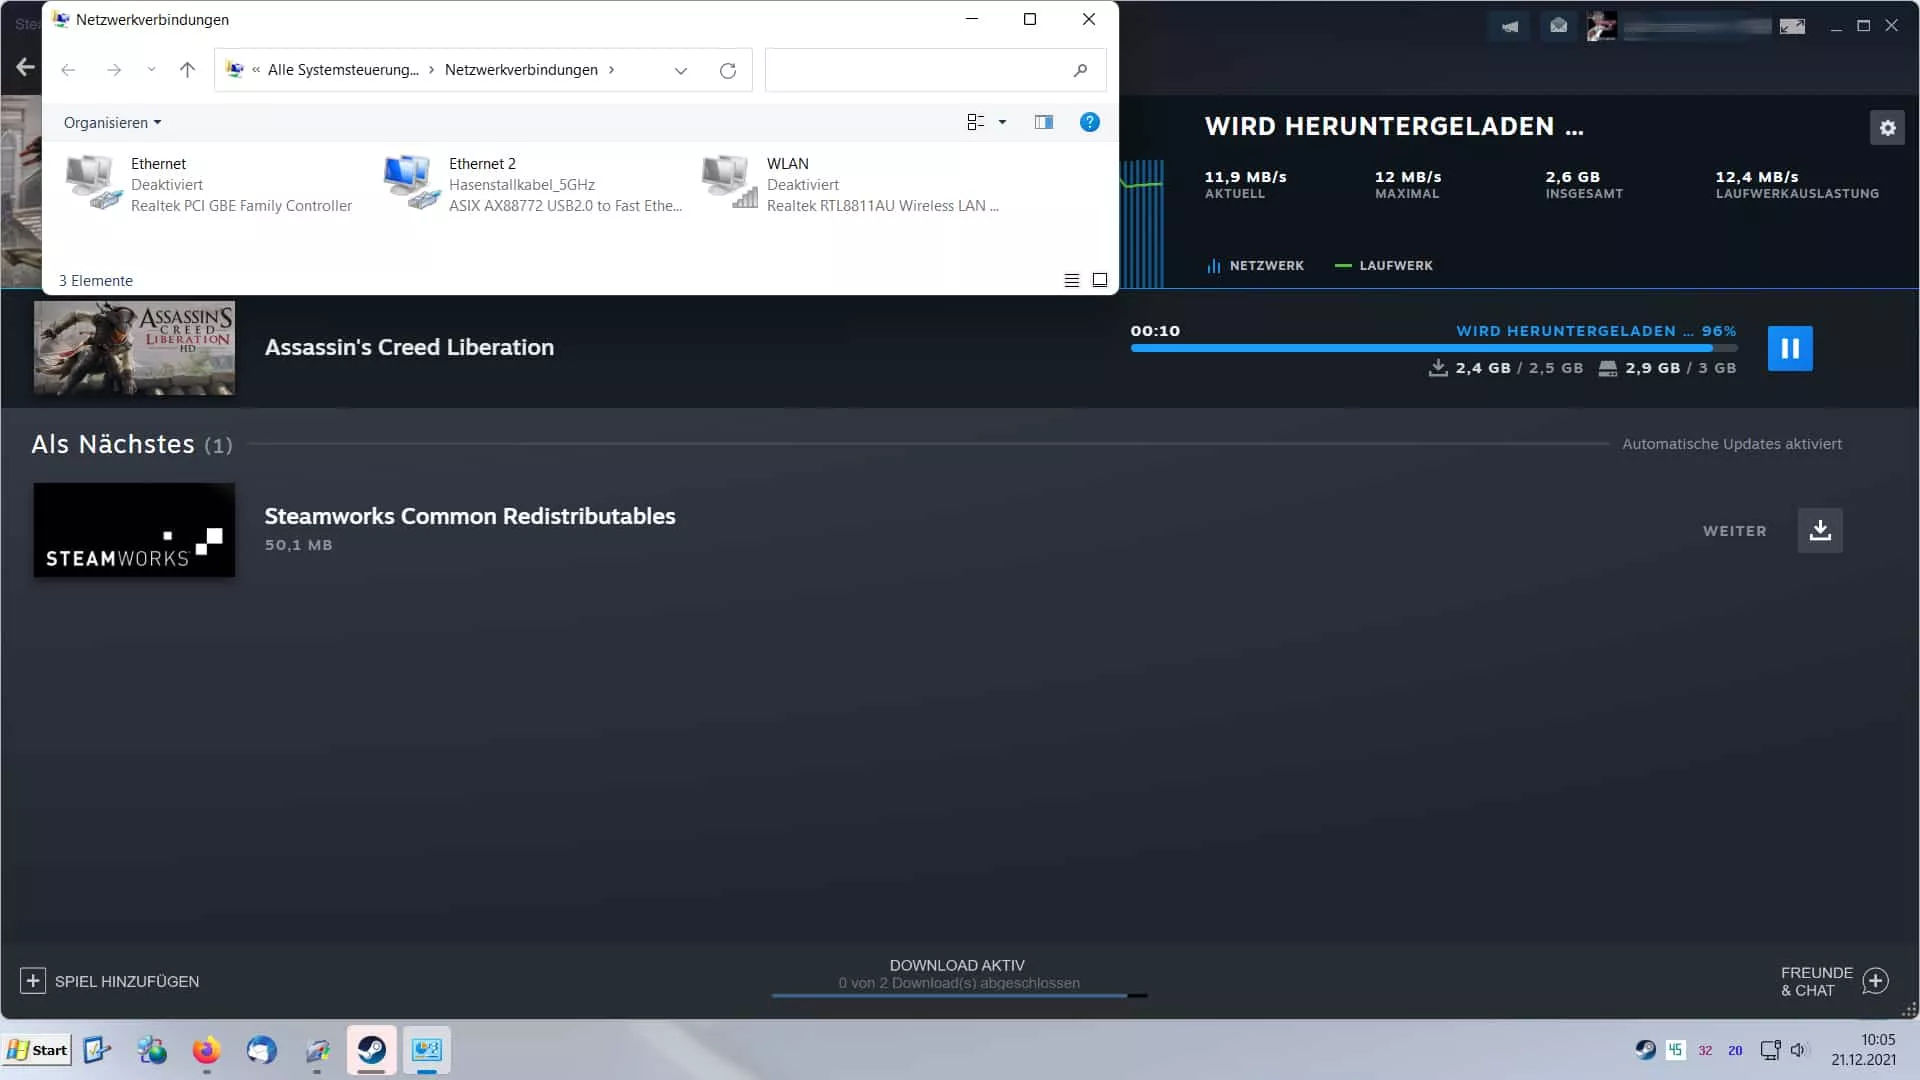
Task: Select the WLAN adapter entry
Action: pos(851,184)
